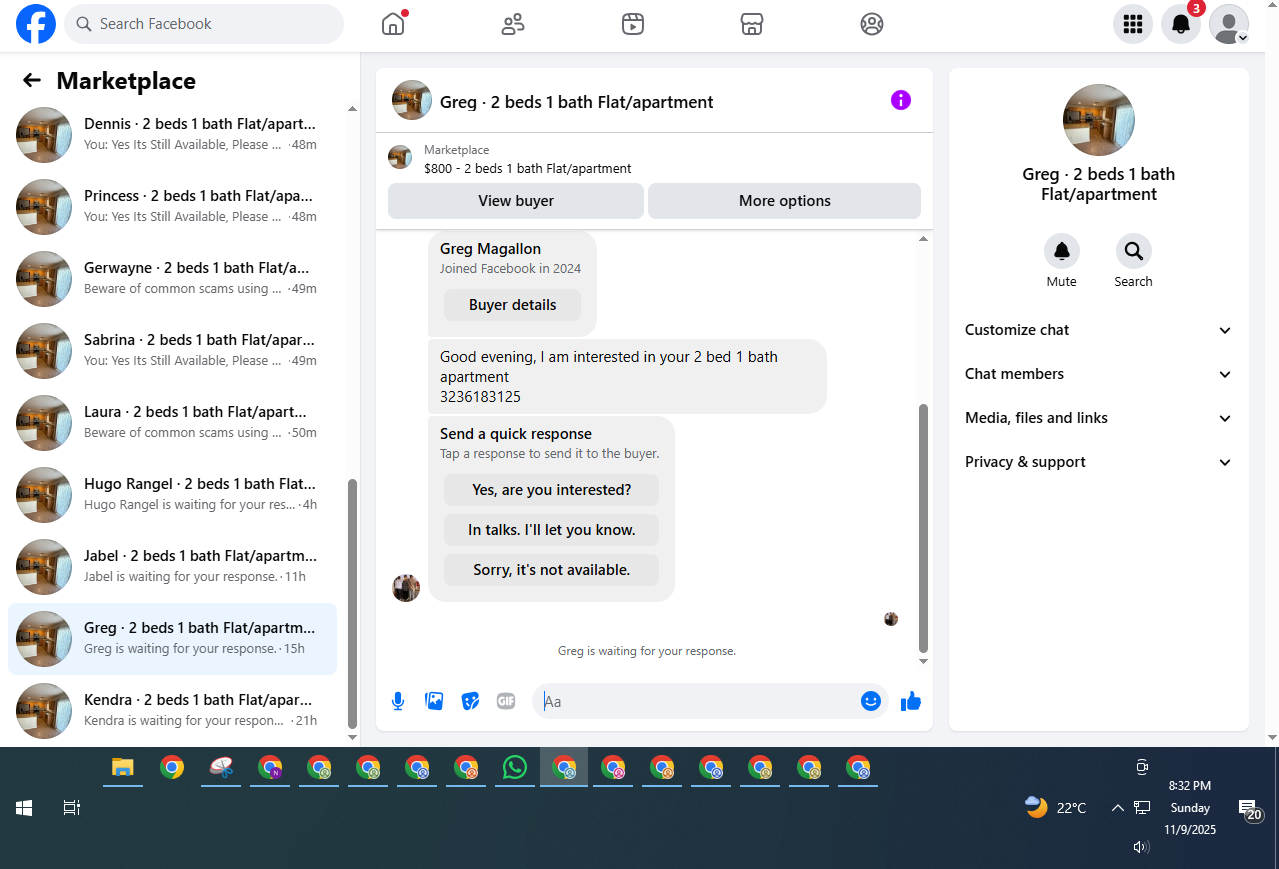Show hidden system tray icons chevron
The width and height of the screenshot is (1279, 869).
(x=1118, y=808)
